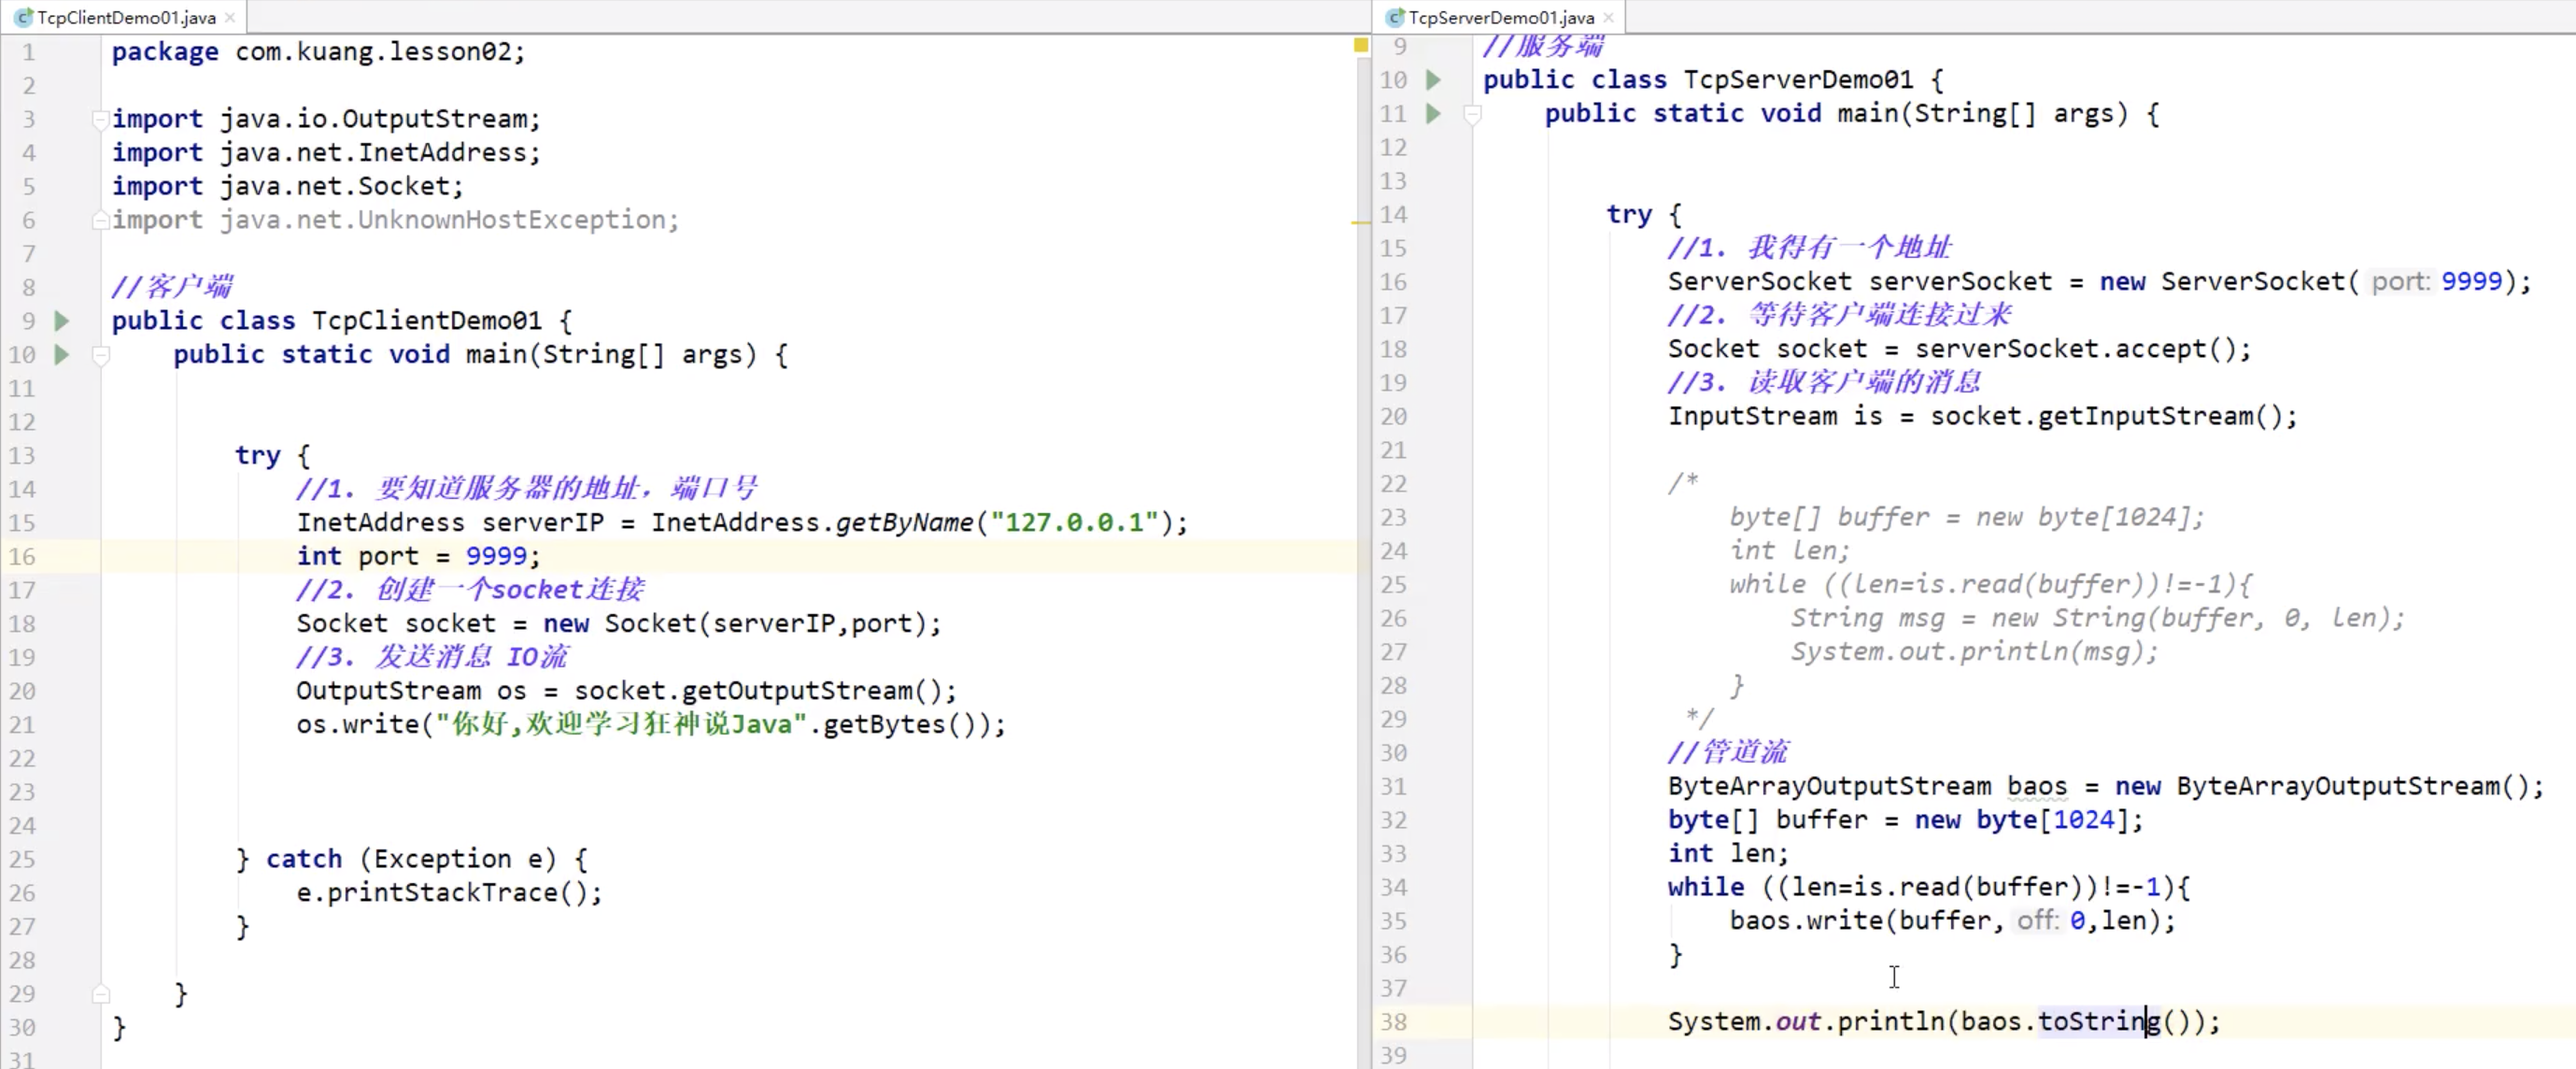Click yellow inspection indicator above client scrollbar
The image size is (2576, 1069).
pos(1360,45)
